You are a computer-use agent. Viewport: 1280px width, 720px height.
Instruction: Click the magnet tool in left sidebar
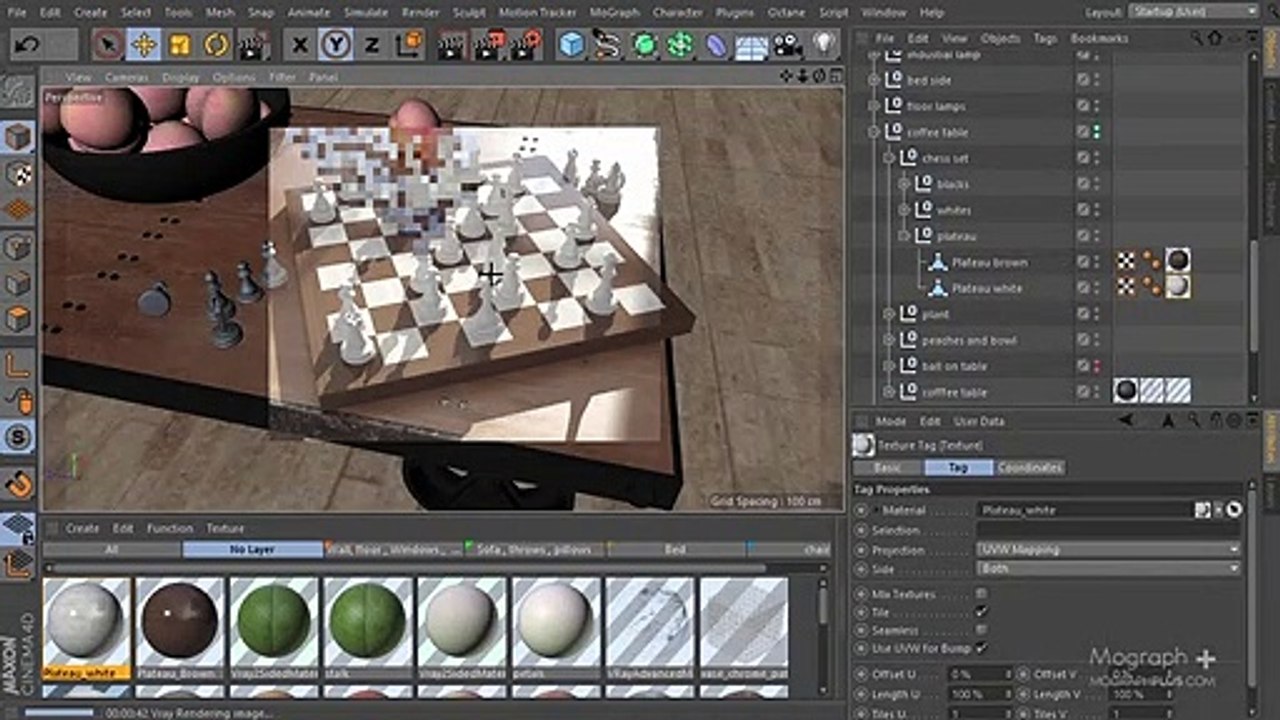pyautogui.click(x=18, y=485)
